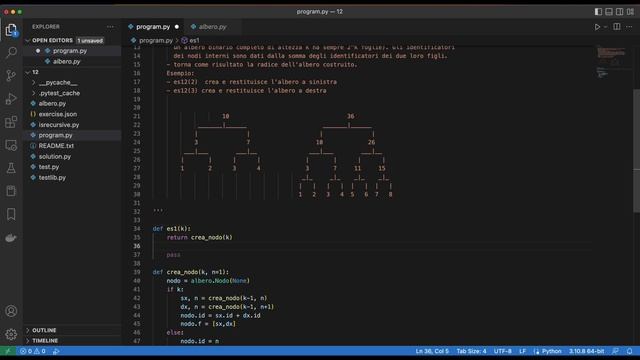
Task: Change file encoding UTF-8
Action: click(502, 351)
